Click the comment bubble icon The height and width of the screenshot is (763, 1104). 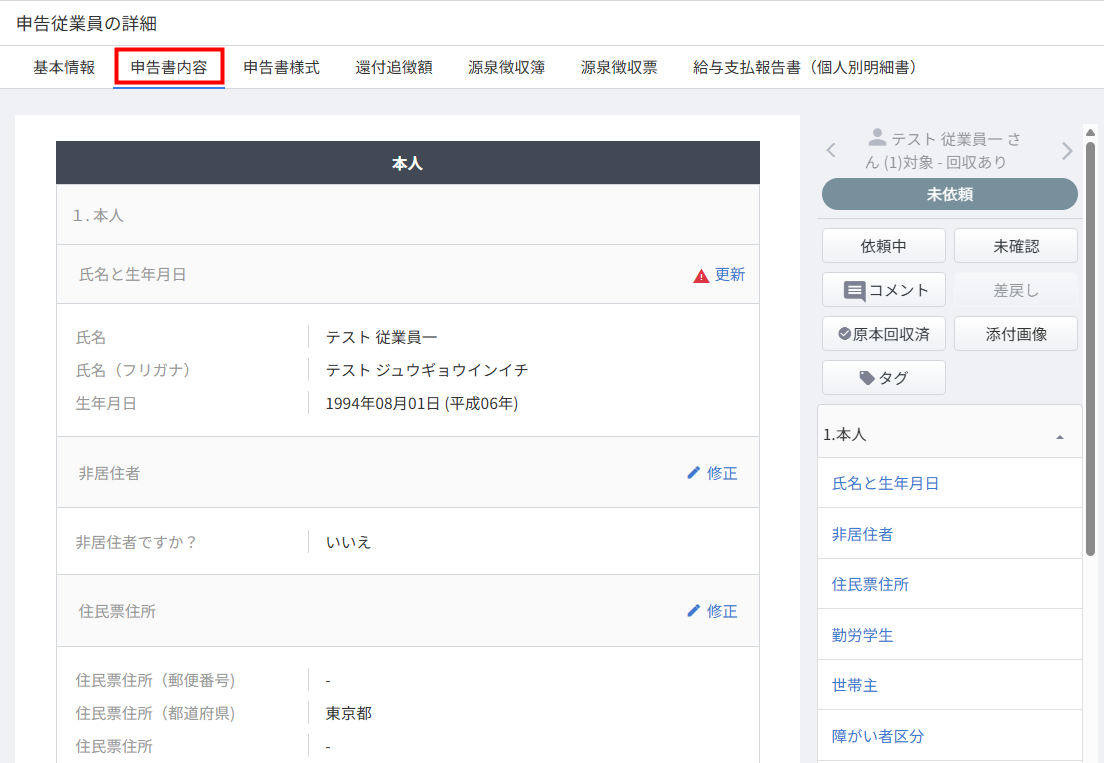[854, 291]
